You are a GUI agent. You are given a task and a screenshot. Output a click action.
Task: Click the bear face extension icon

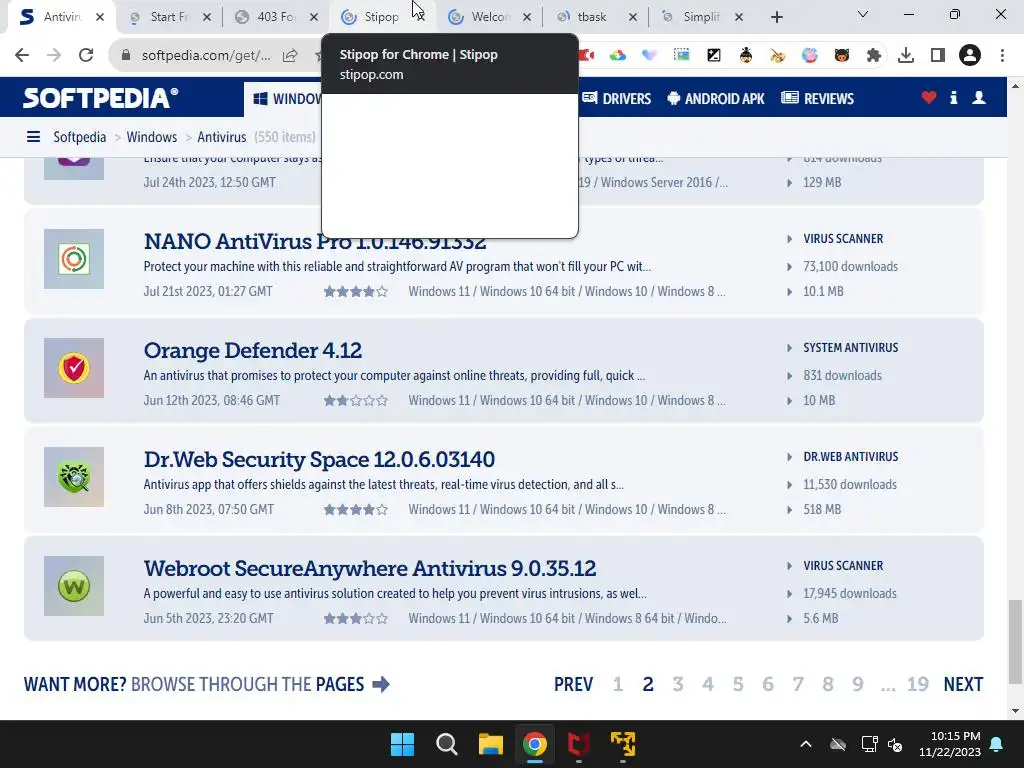842,56
